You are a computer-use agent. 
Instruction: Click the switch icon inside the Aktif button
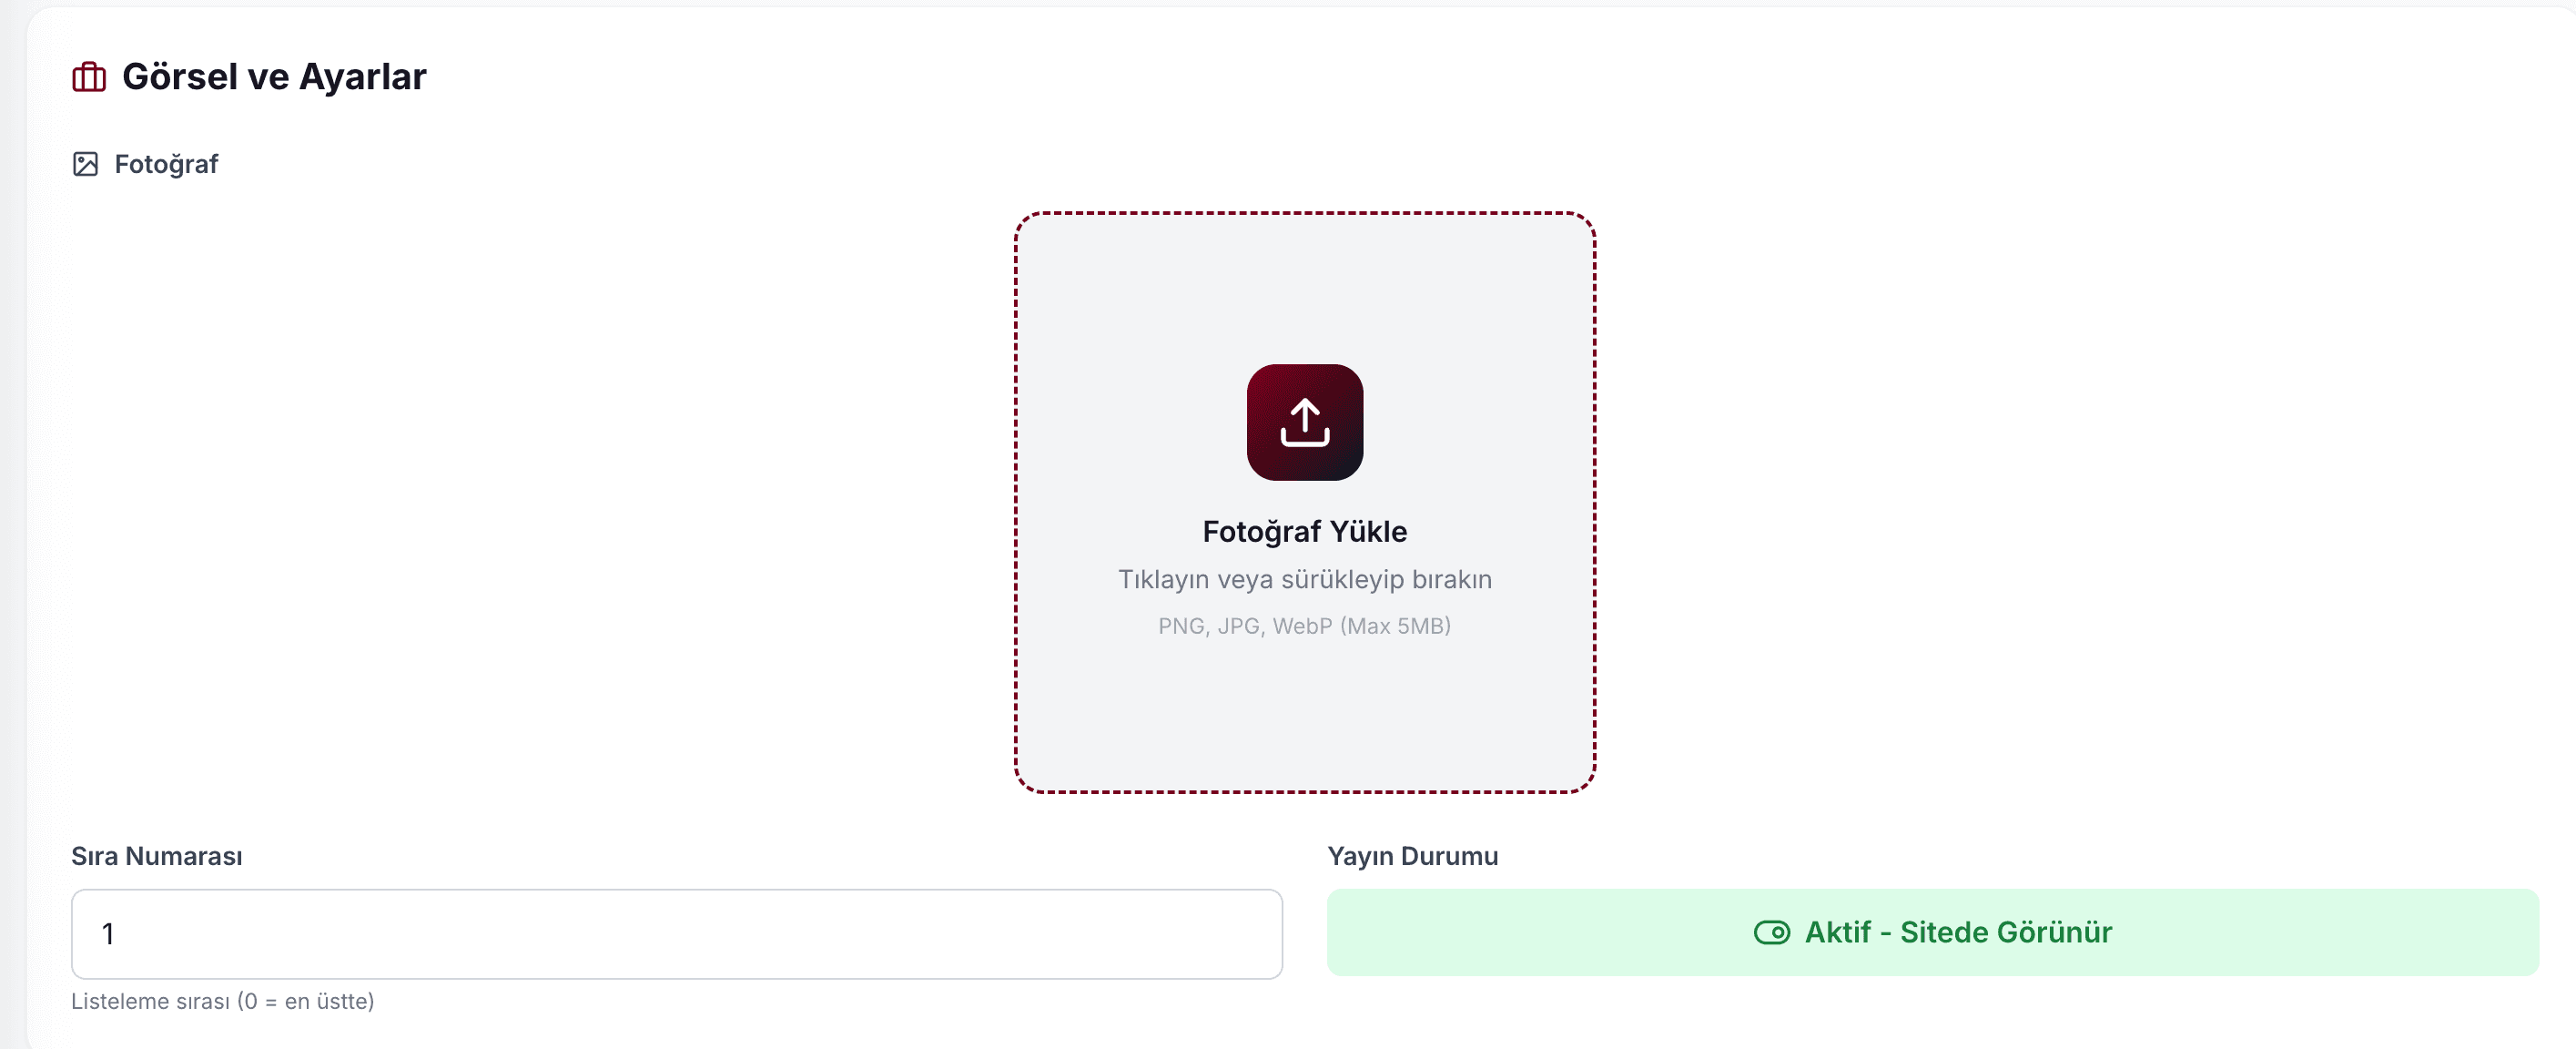tap(1771, 932)
